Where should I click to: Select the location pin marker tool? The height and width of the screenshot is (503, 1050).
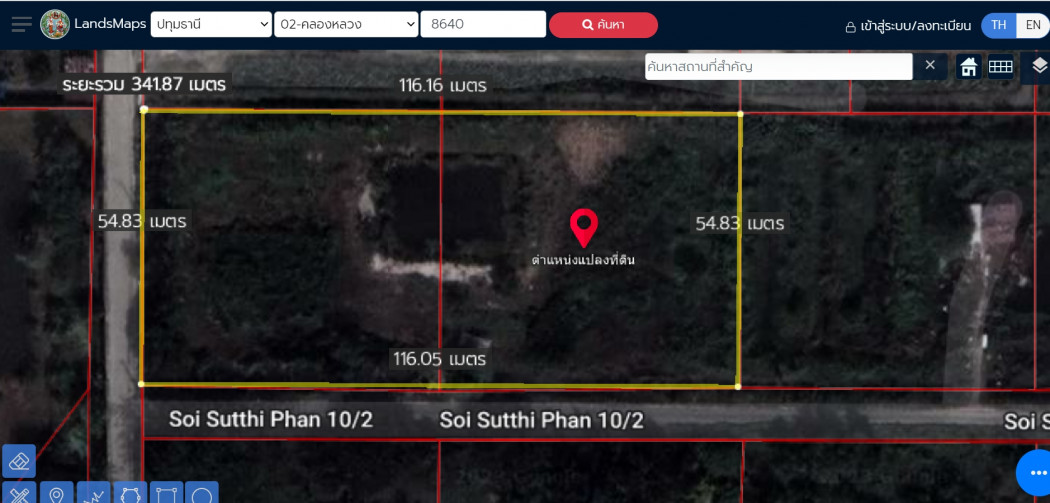(x=56, y=493)
